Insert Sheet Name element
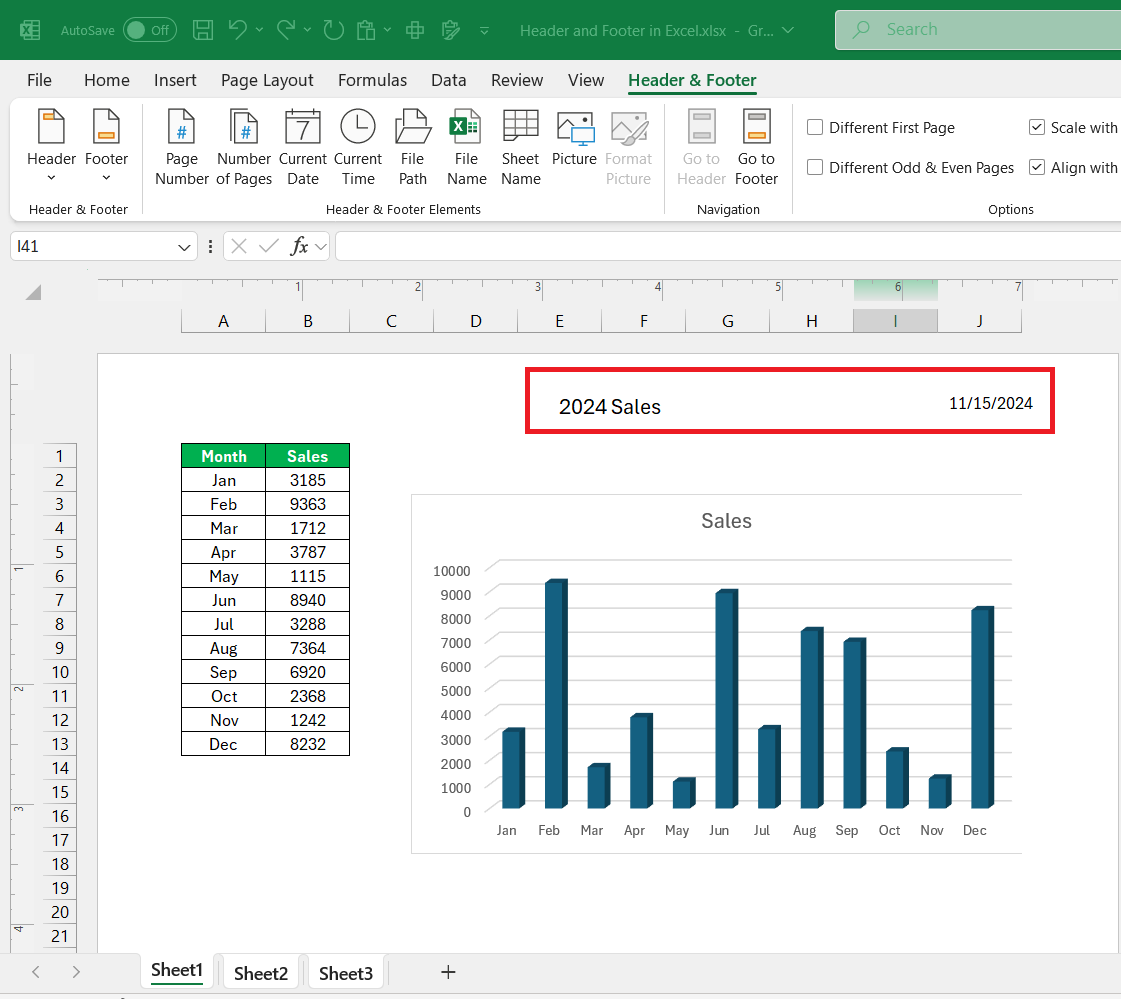The width and height of the screenshot is (1121, 999). pyautogui.click(x=520, y=147)
